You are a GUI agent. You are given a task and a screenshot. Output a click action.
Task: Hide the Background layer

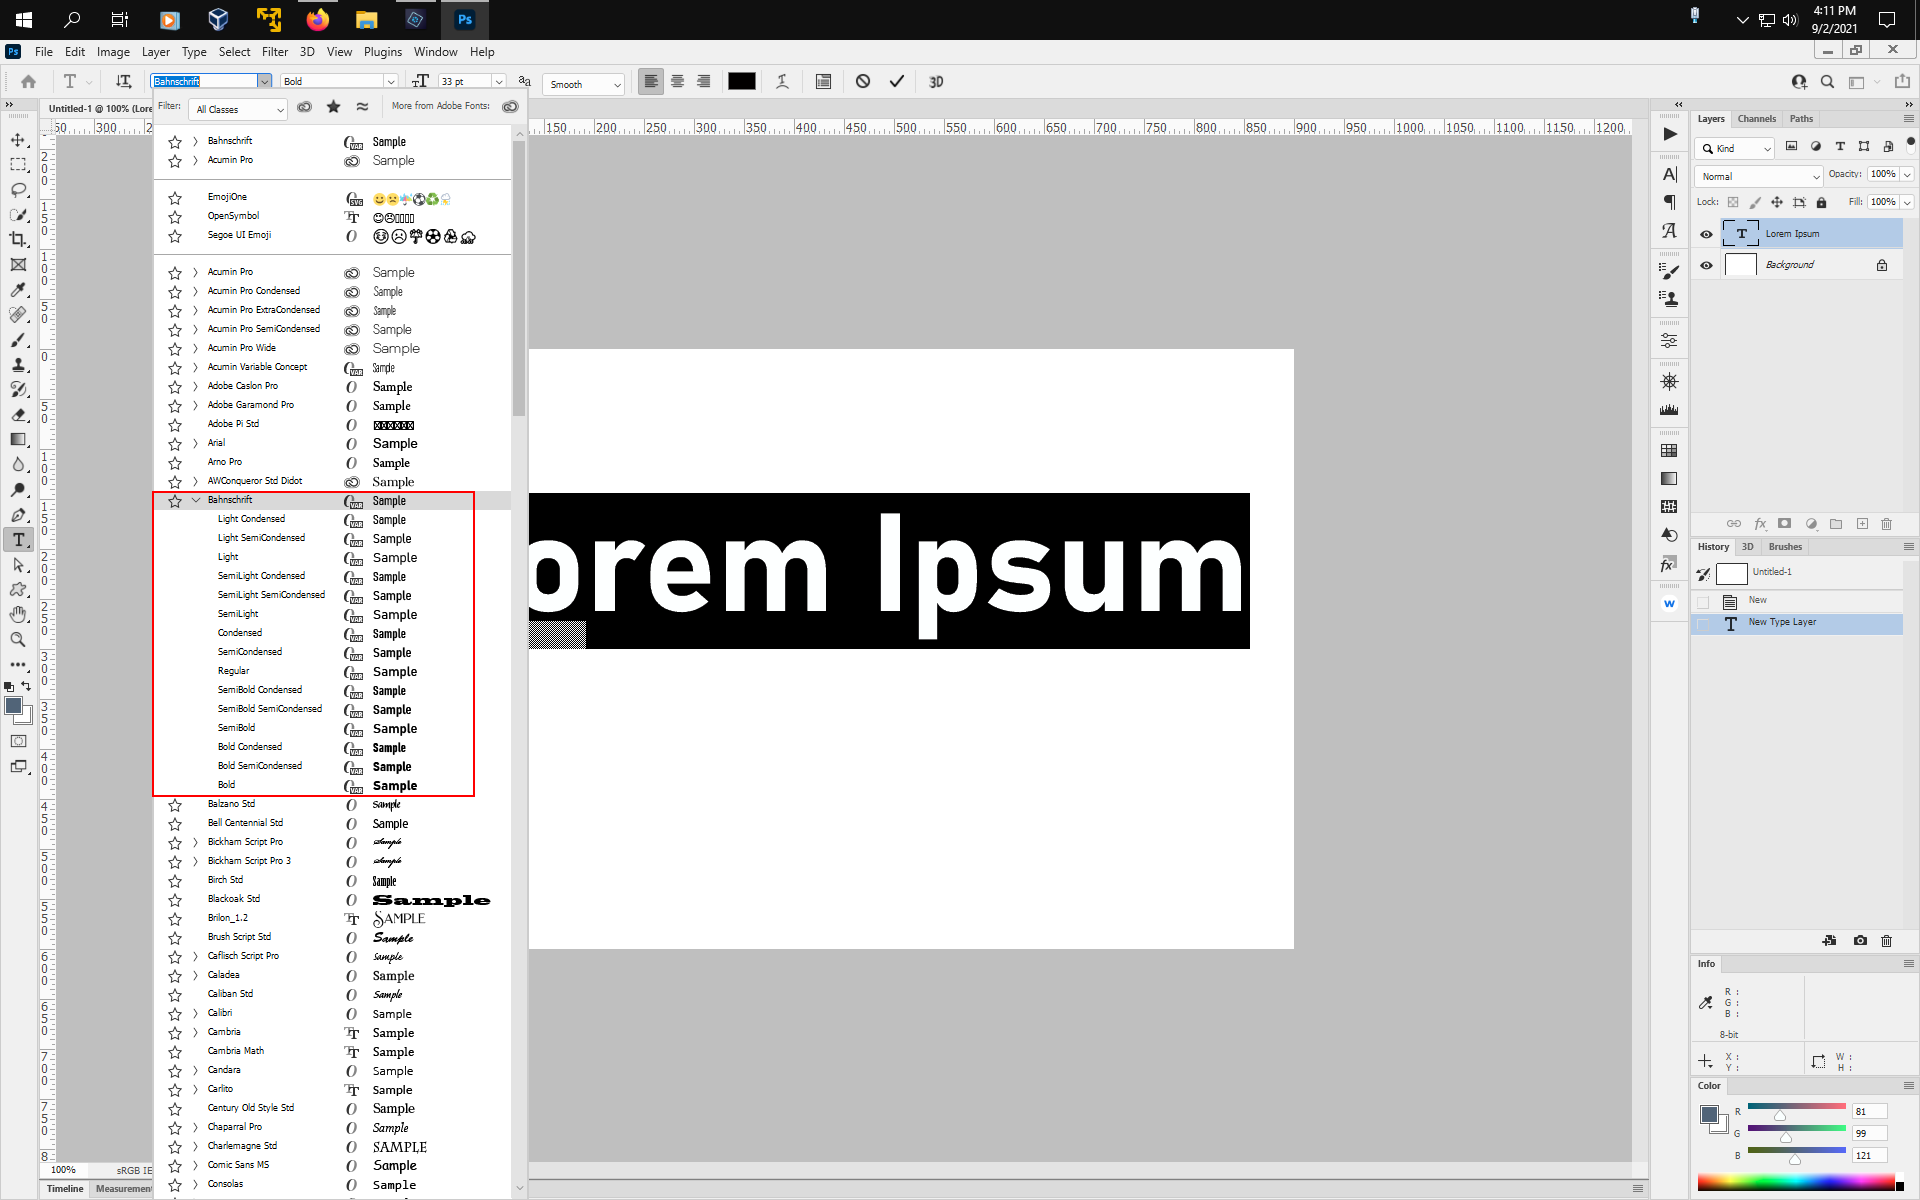tap(1707, 265)
